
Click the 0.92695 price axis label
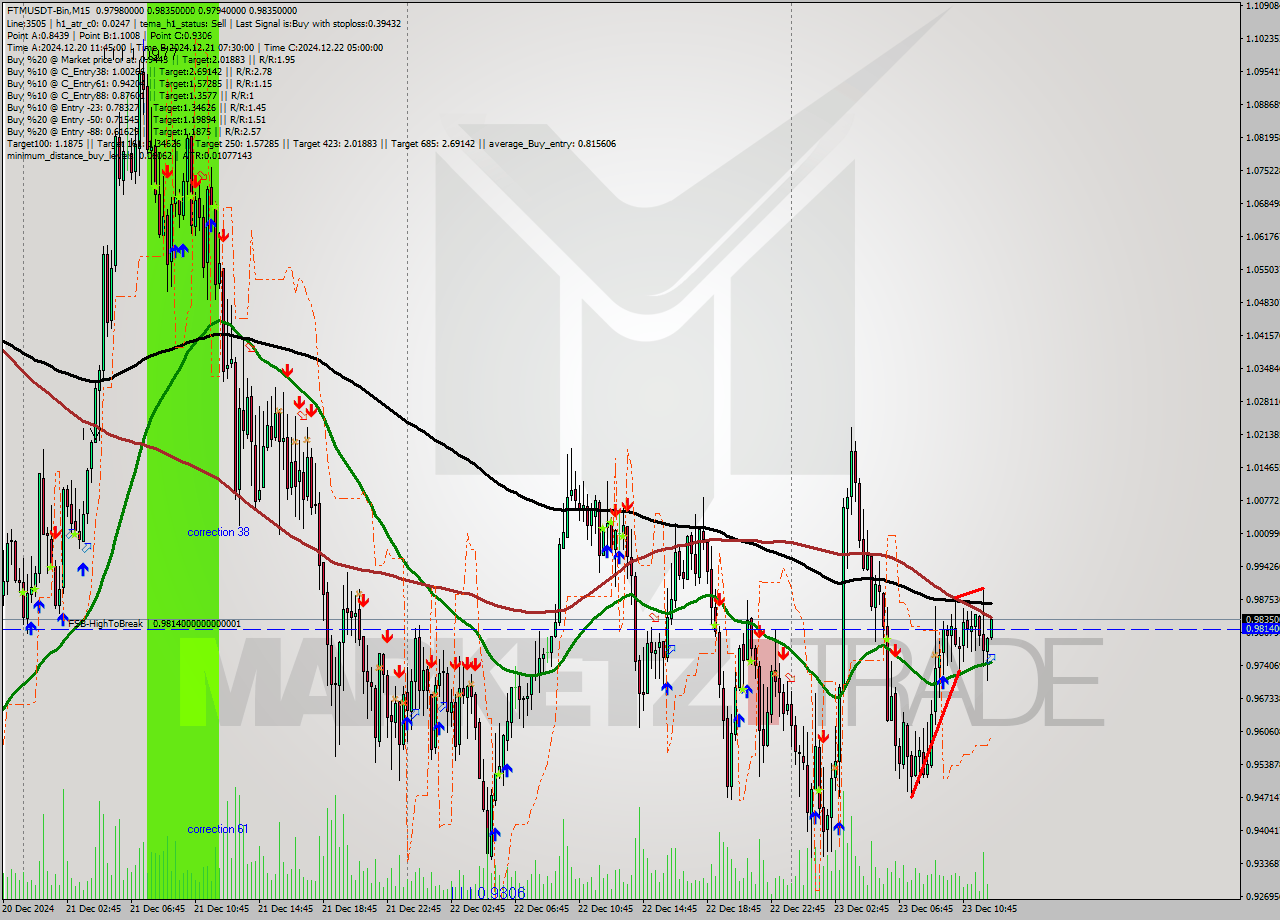[1262, 896]
